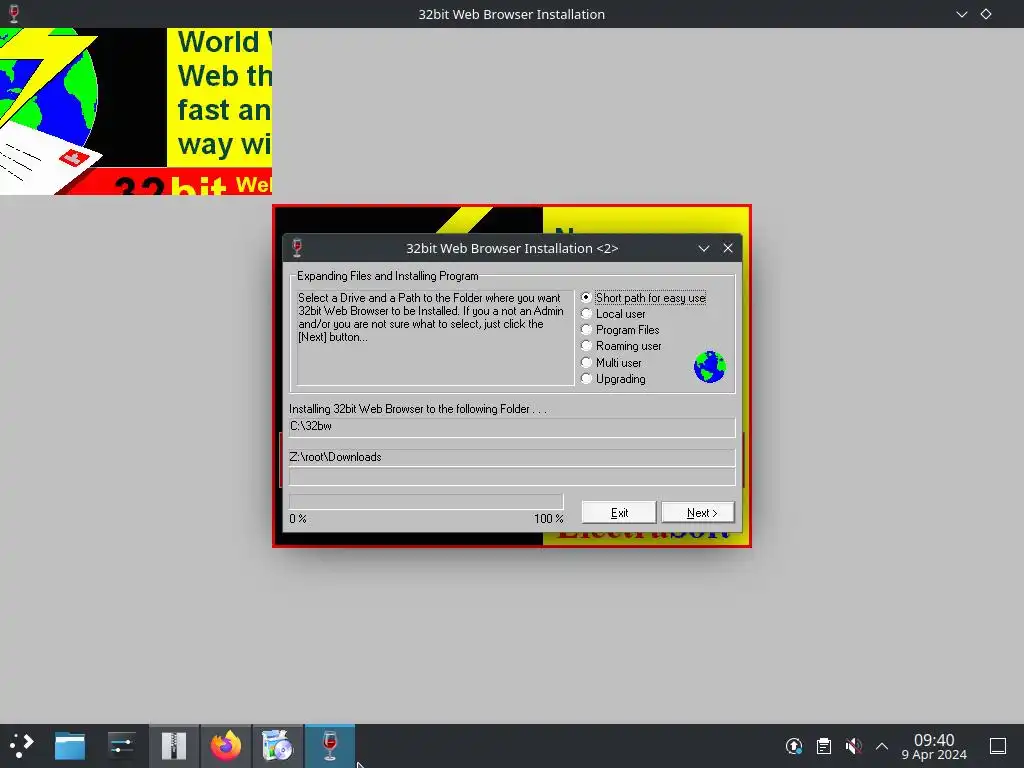Screen dimensions: 1024x768
Task: Open the updates notifier tray icon
Action: [793, 746]
